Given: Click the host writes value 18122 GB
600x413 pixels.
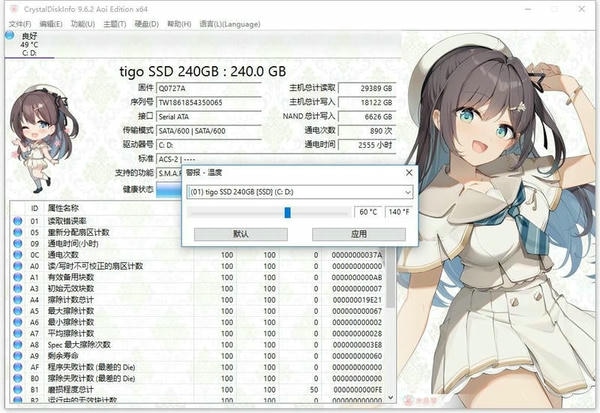Looking at the screenshot, I should pyautogui.click(x=367, y=103).
